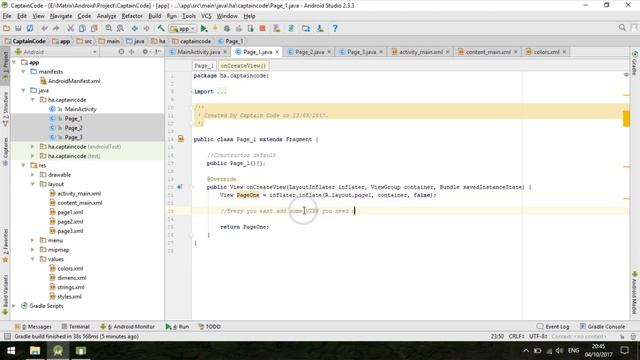Collapse the manifests folder
This screenshot has height=360, width=640.
click(23, 71)
